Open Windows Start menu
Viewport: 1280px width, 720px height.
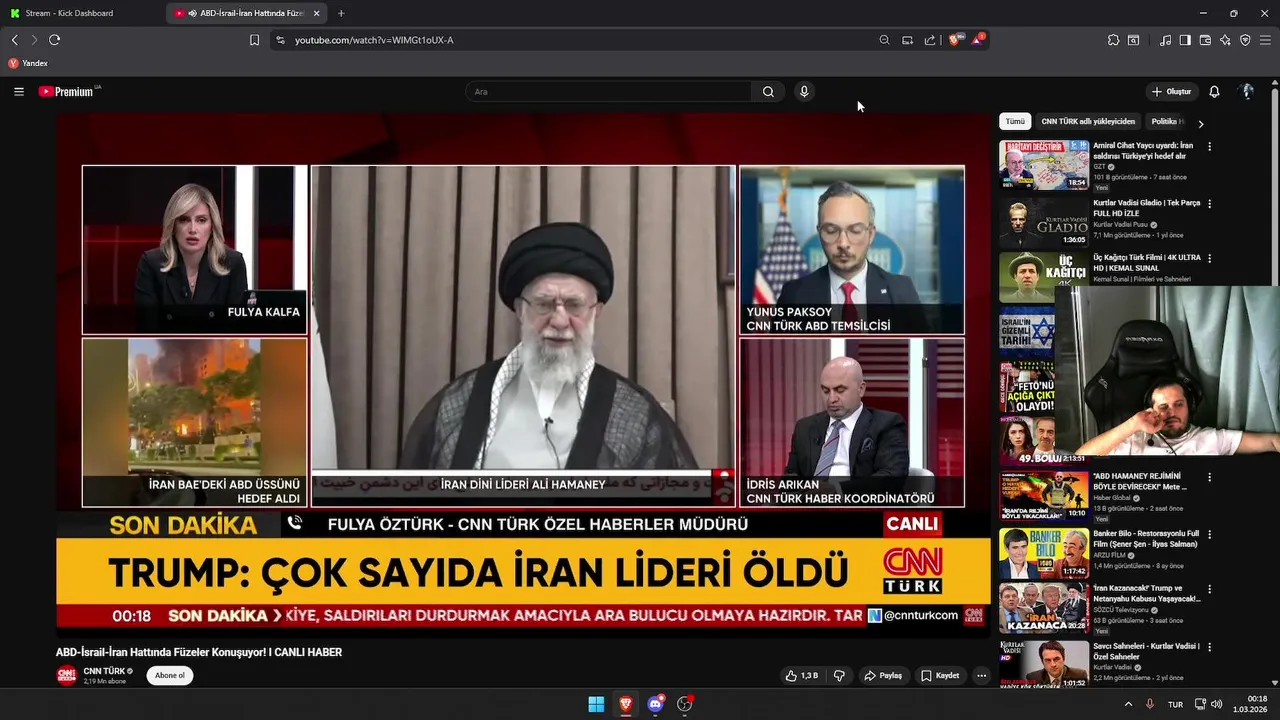[596, 704]
